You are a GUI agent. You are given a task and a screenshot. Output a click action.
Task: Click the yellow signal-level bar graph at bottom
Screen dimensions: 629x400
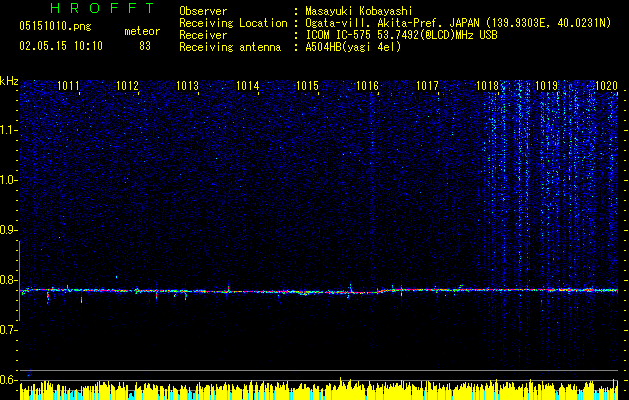(x=319, y=390)
